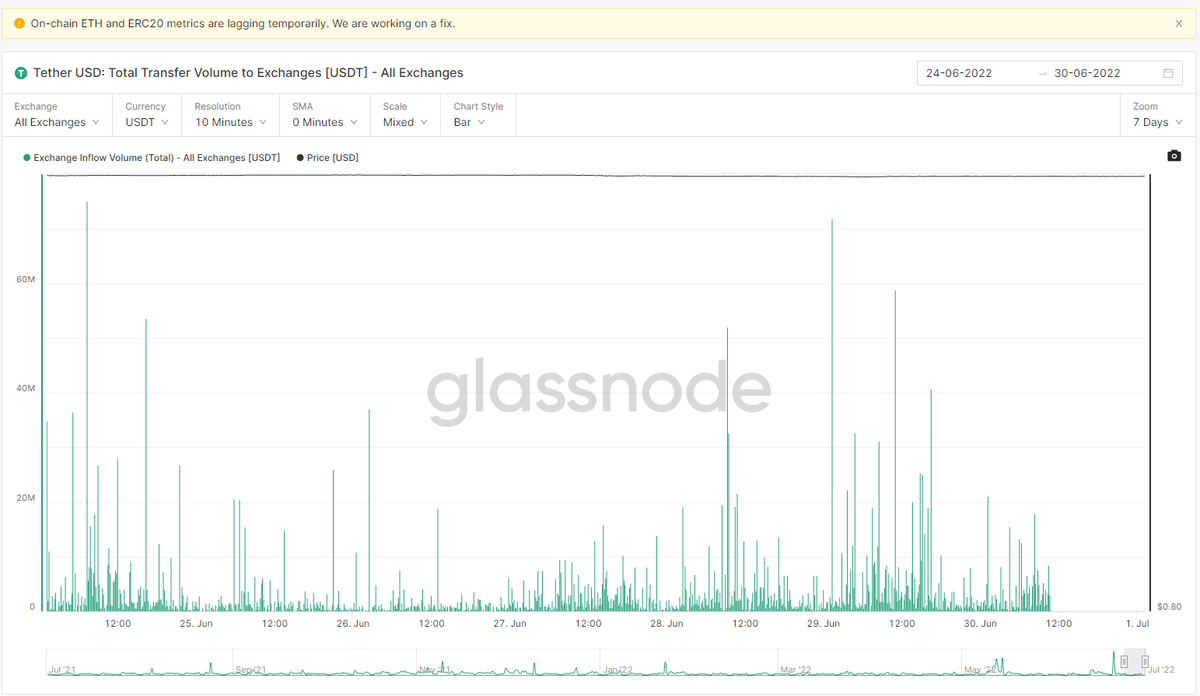Image resolution: width=1200 pixels, height=696 pixels.
Task: Toggle Exchange Inflow Volume legend series
Action: [151, 158]
